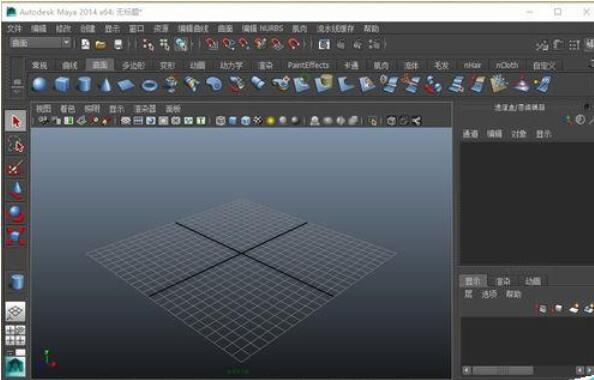Create a NURBS sphere from the shelf
The image size is (594, 380).
click(x=40, y=84)
